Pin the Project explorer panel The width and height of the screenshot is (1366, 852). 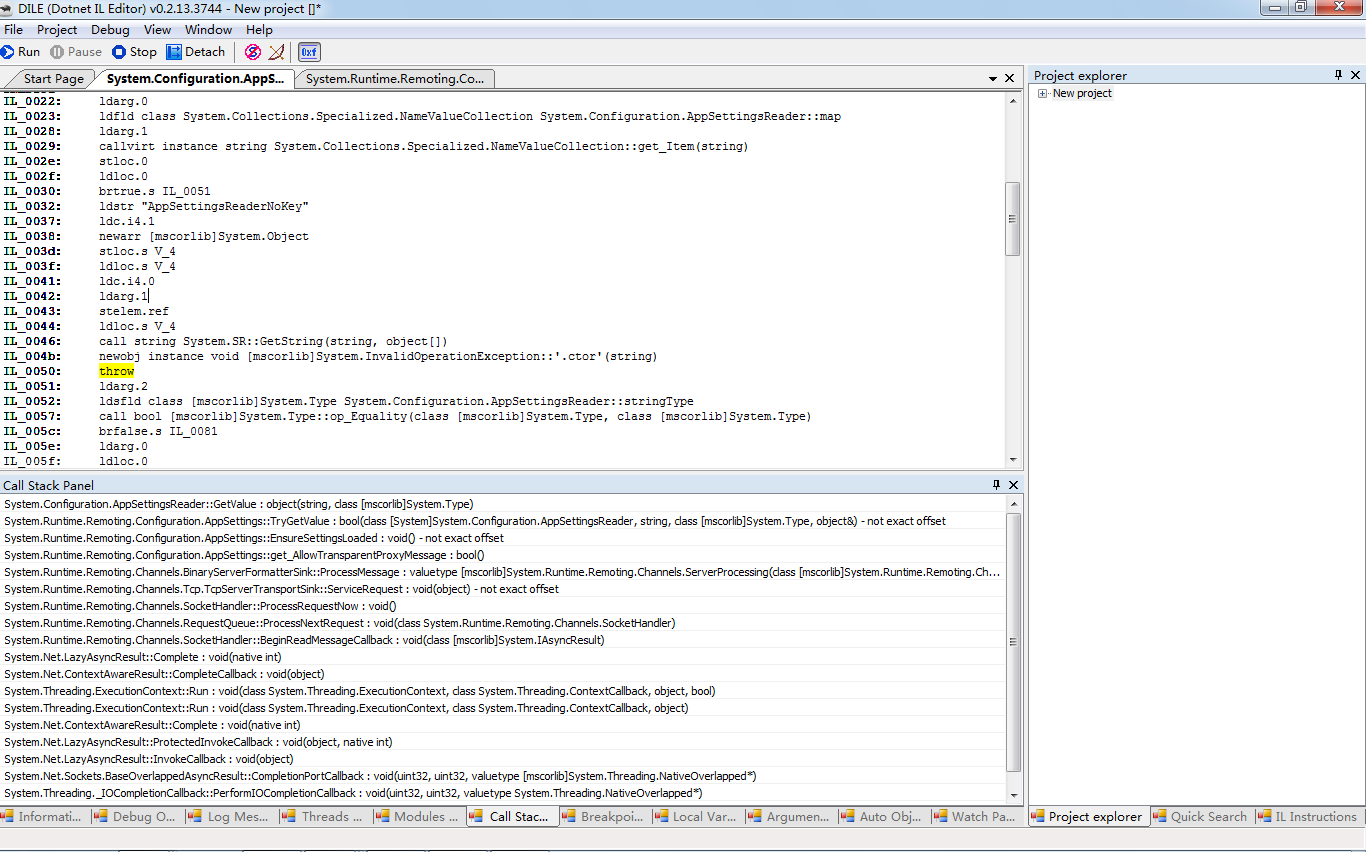pyautogui.click(x=1338, y=75)
